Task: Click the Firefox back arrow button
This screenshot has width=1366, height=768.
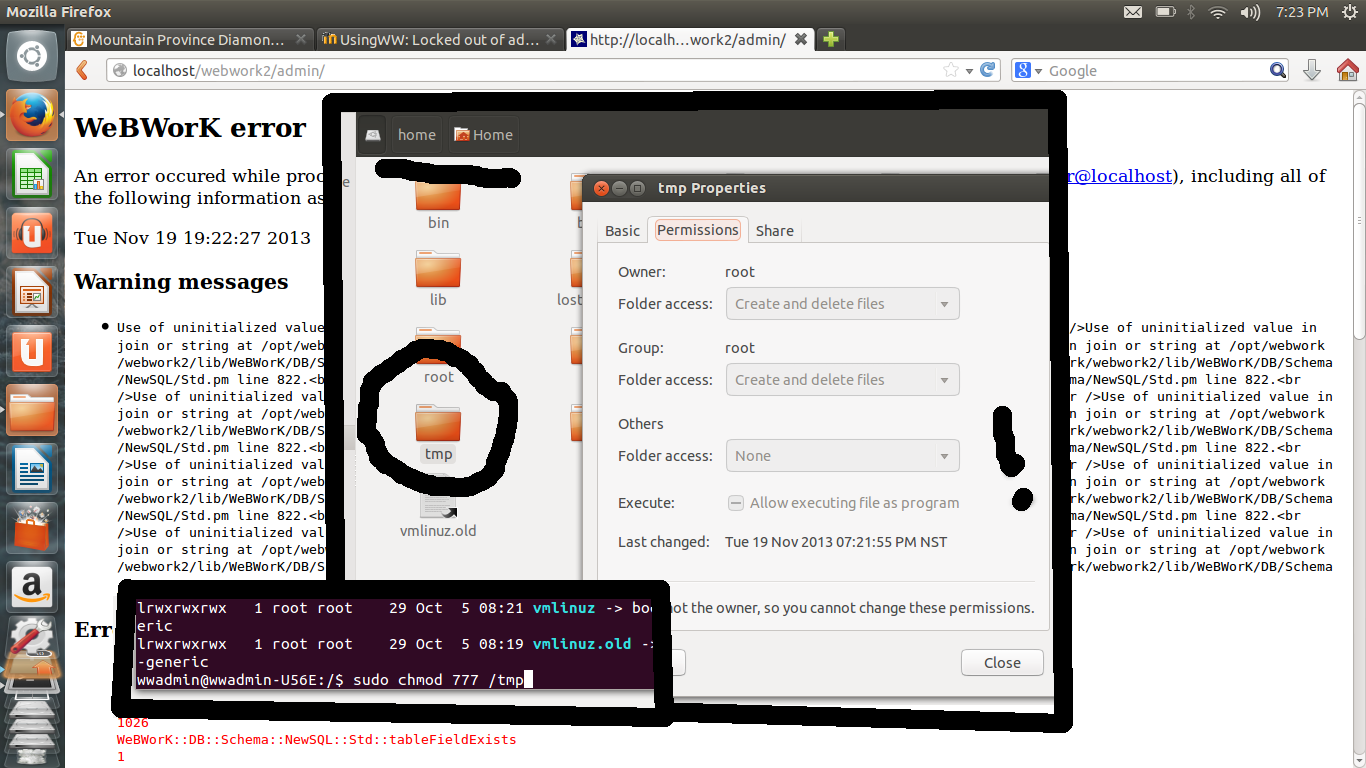Action: pyautogui.click(x=83, y=70)
